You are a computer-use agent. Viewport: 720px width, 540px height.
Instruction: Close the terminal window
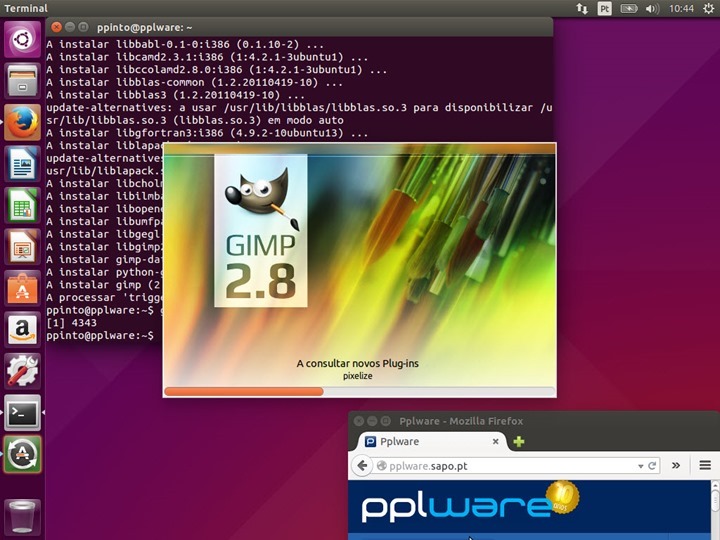point(56,27)
